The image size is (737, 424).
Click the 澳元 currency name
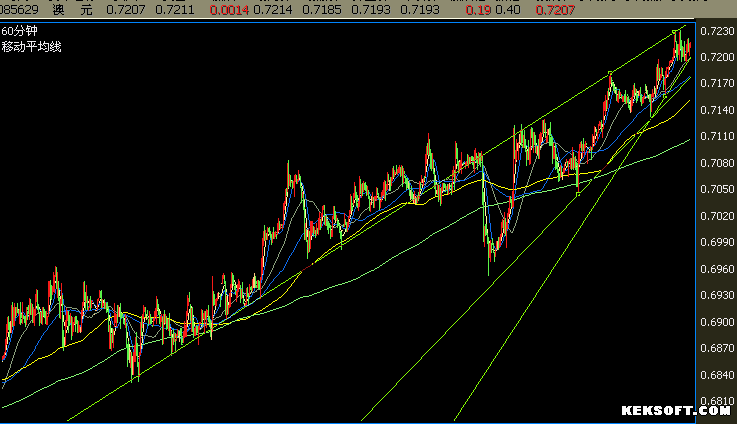[x=72, y=9]
